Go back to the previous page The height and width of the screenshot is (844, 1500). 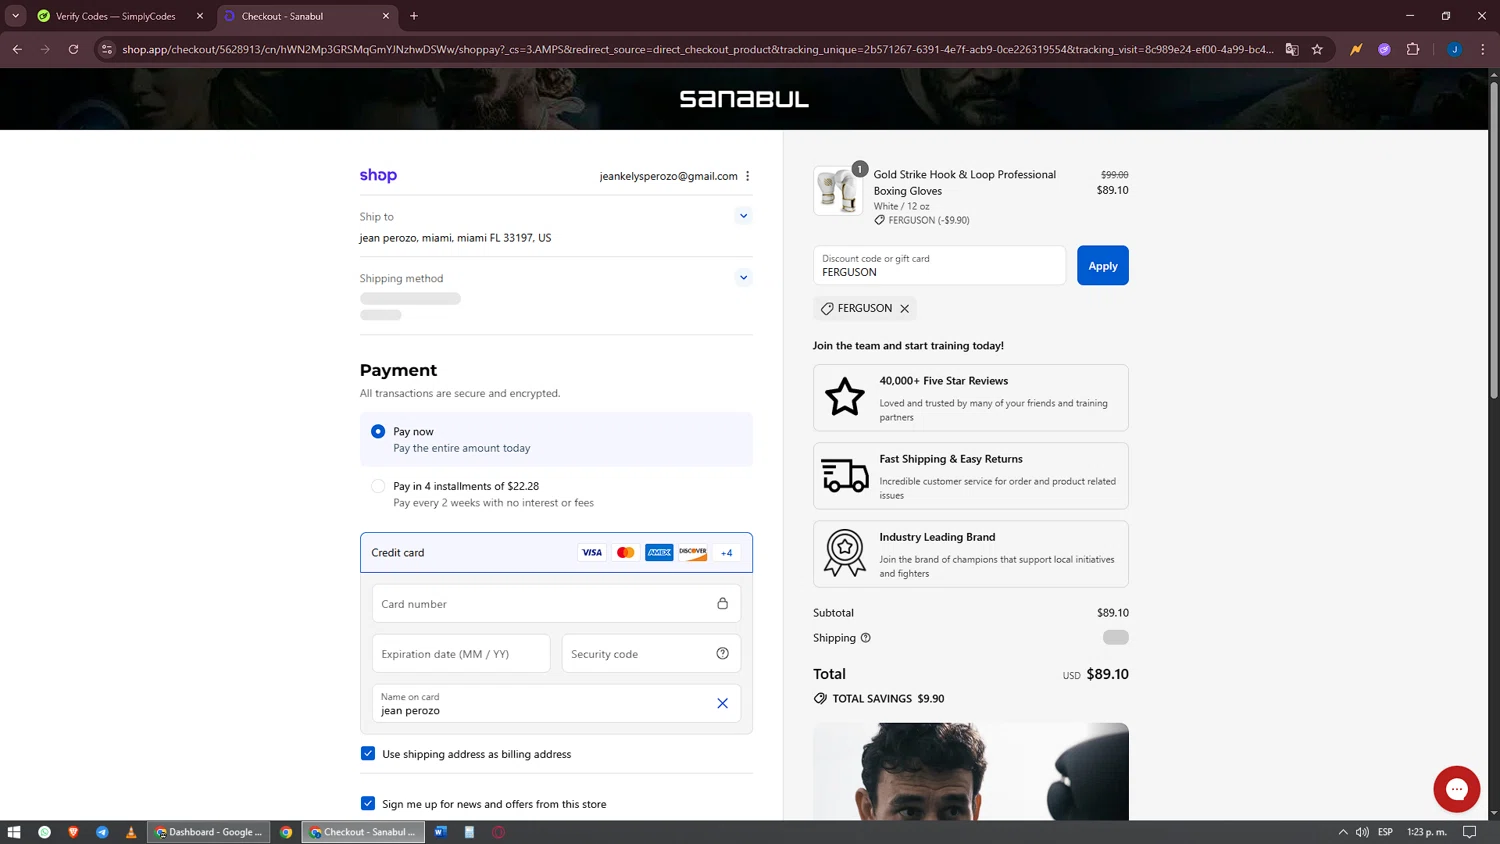[17, 49]
